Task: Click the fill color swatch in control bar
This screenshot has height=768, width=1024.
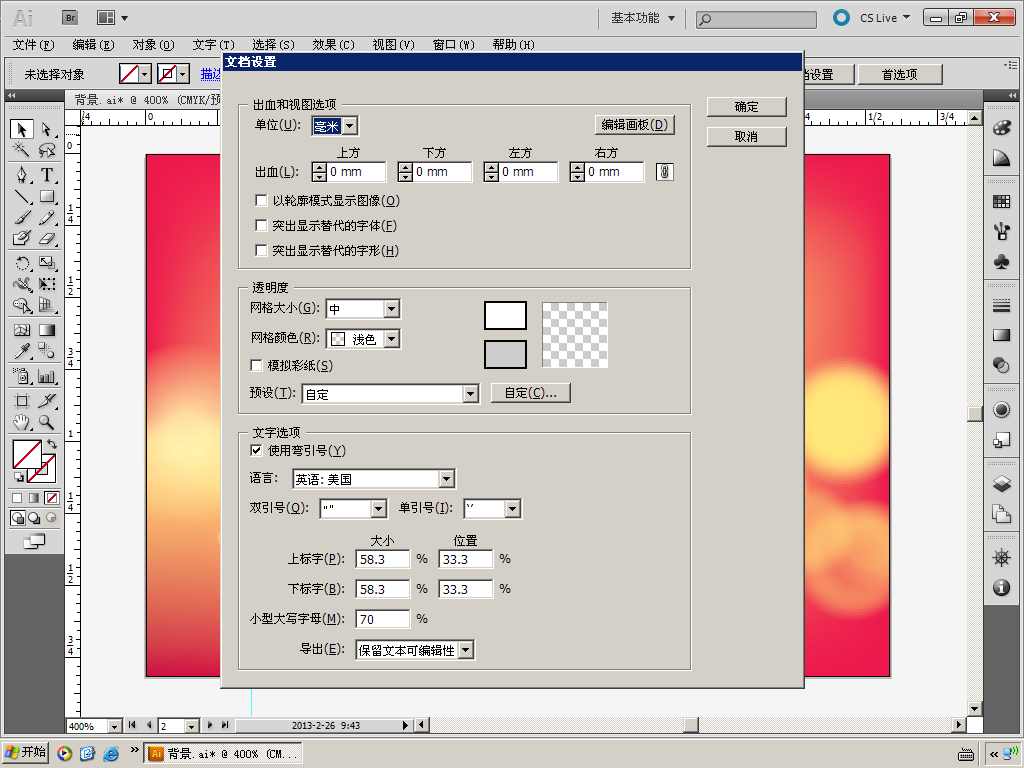Action: [x=129, y=74]
